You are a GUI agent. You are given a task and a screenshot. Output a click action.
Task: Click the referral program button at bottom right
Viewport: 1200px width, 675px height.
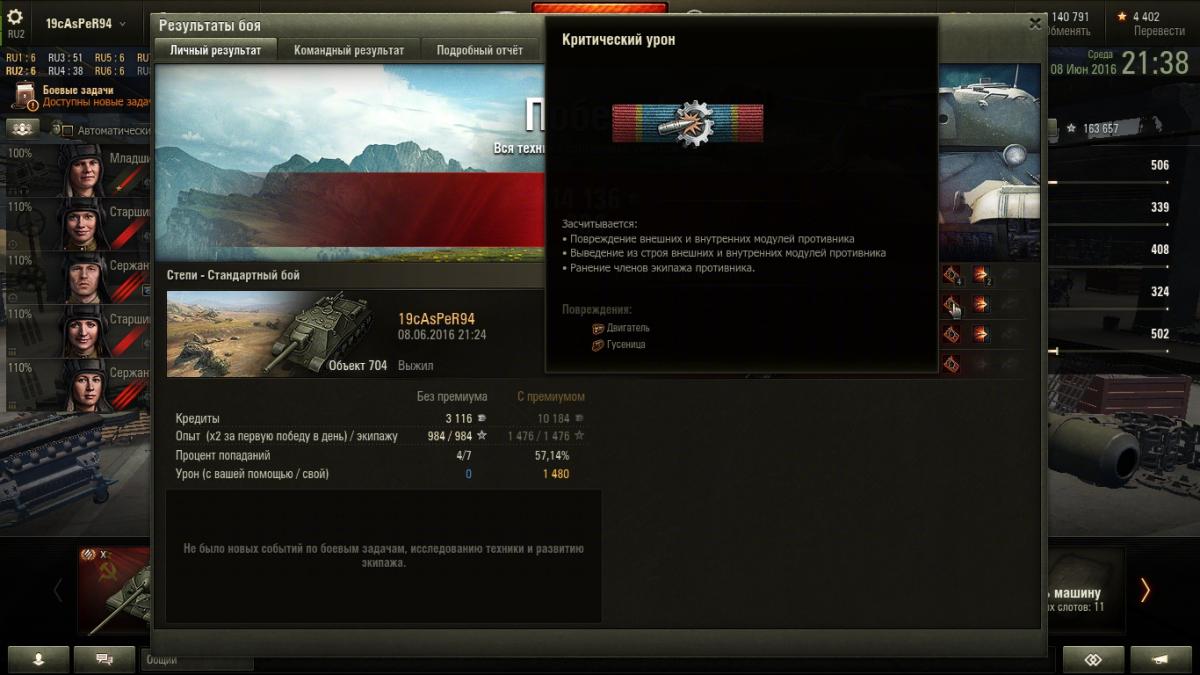tap(1094, 660)
